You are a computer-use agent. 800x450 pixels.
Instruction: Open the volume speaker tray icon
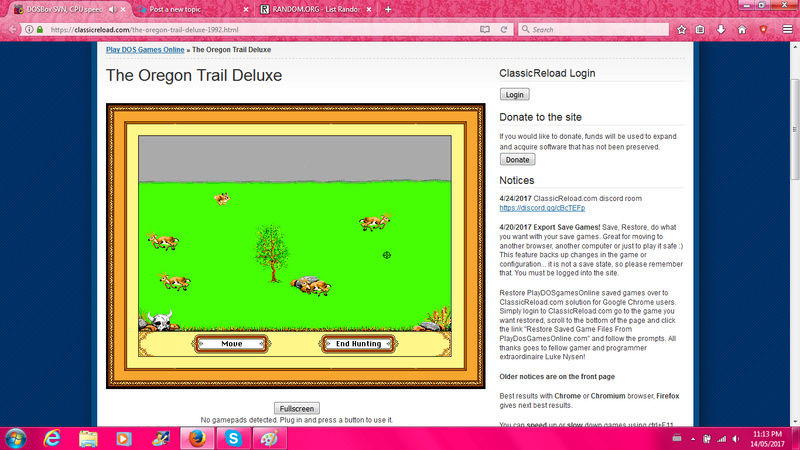pos(736,439)
